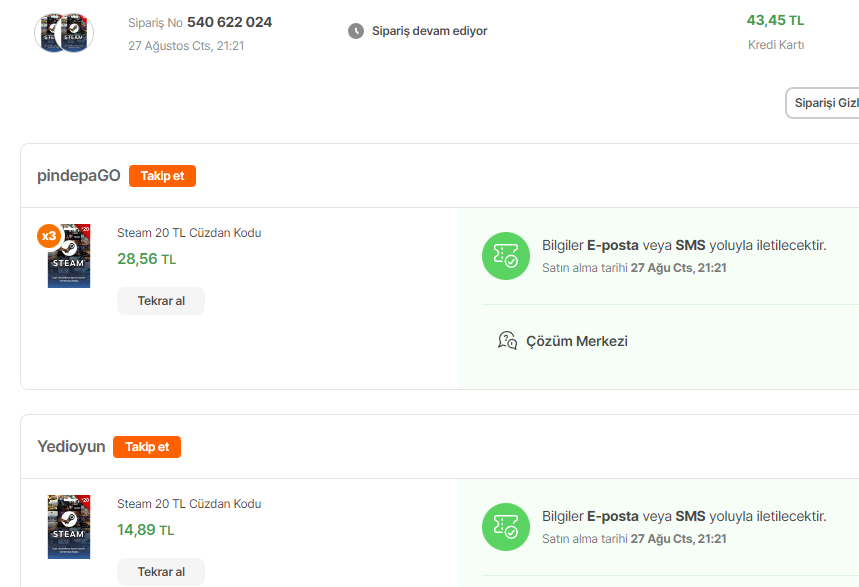Open Yedioyun Steam card product image
Screen dimensions: 859x587
[69, 527]
